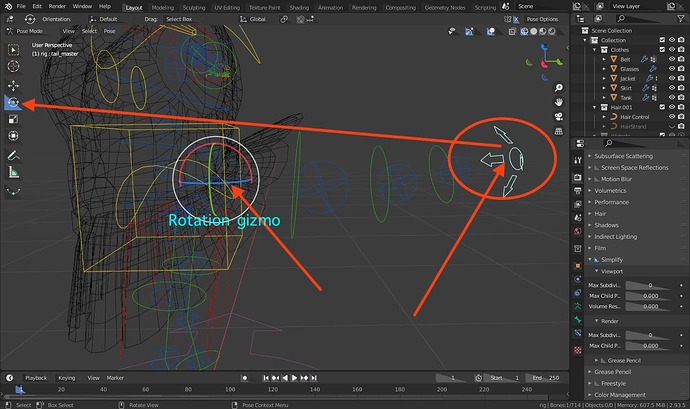Adjust Viewport Max Subdivision slider
The height and width of the screenshot is (409, 690).
tap(650, 285)
